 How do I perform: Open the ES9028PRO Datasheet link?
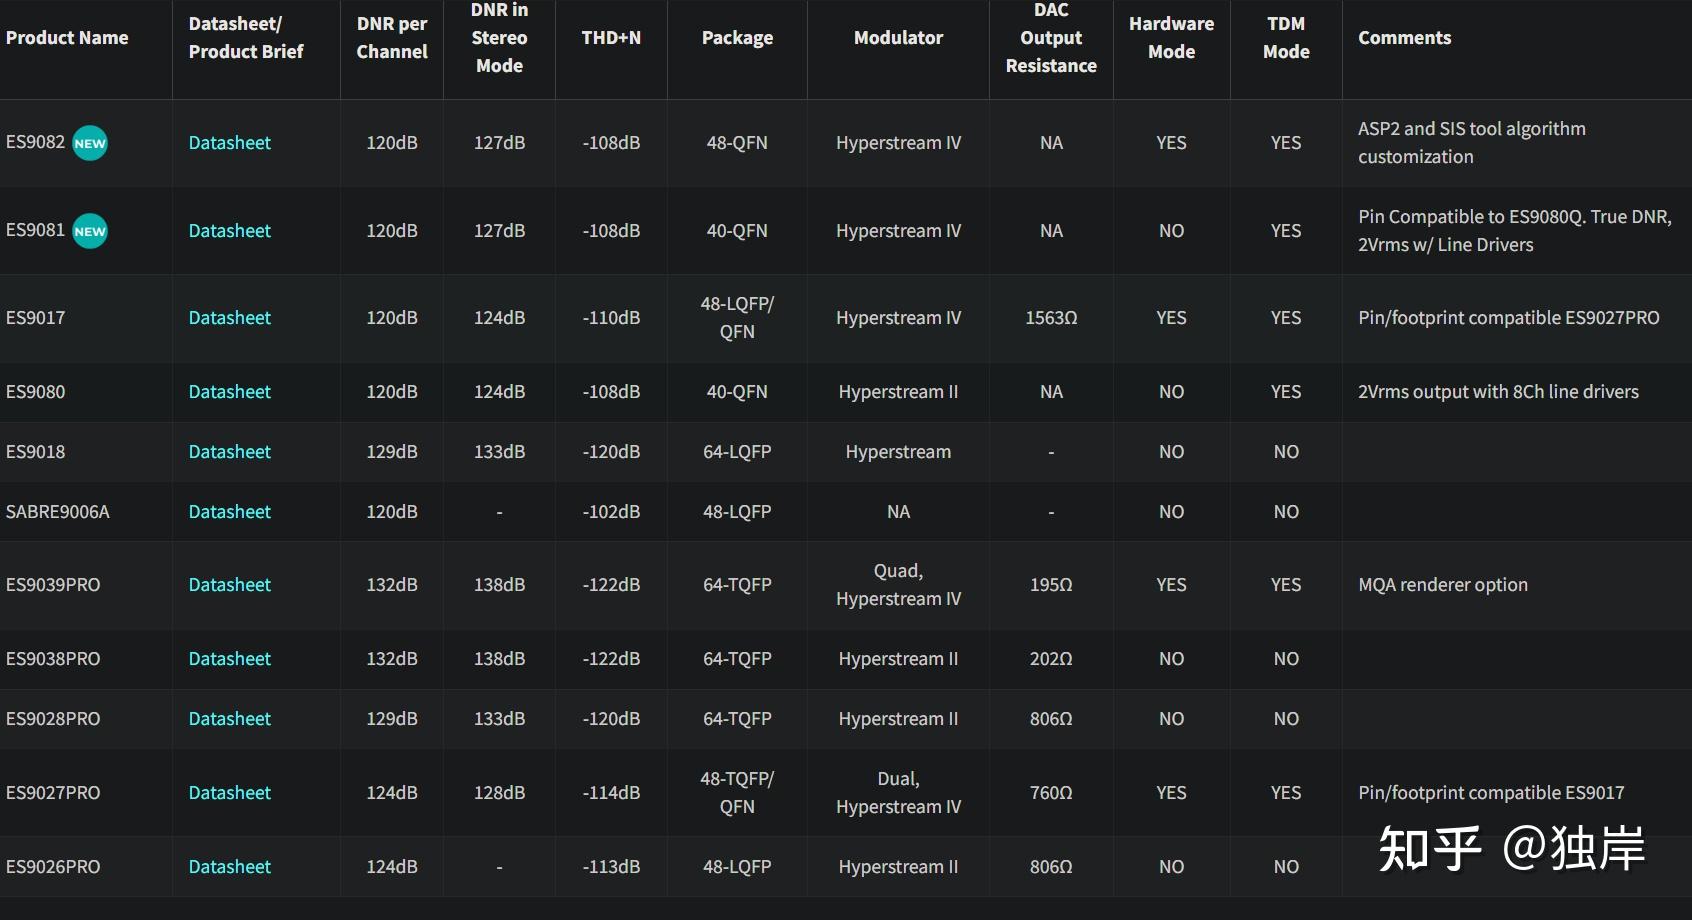coord(229,719)
